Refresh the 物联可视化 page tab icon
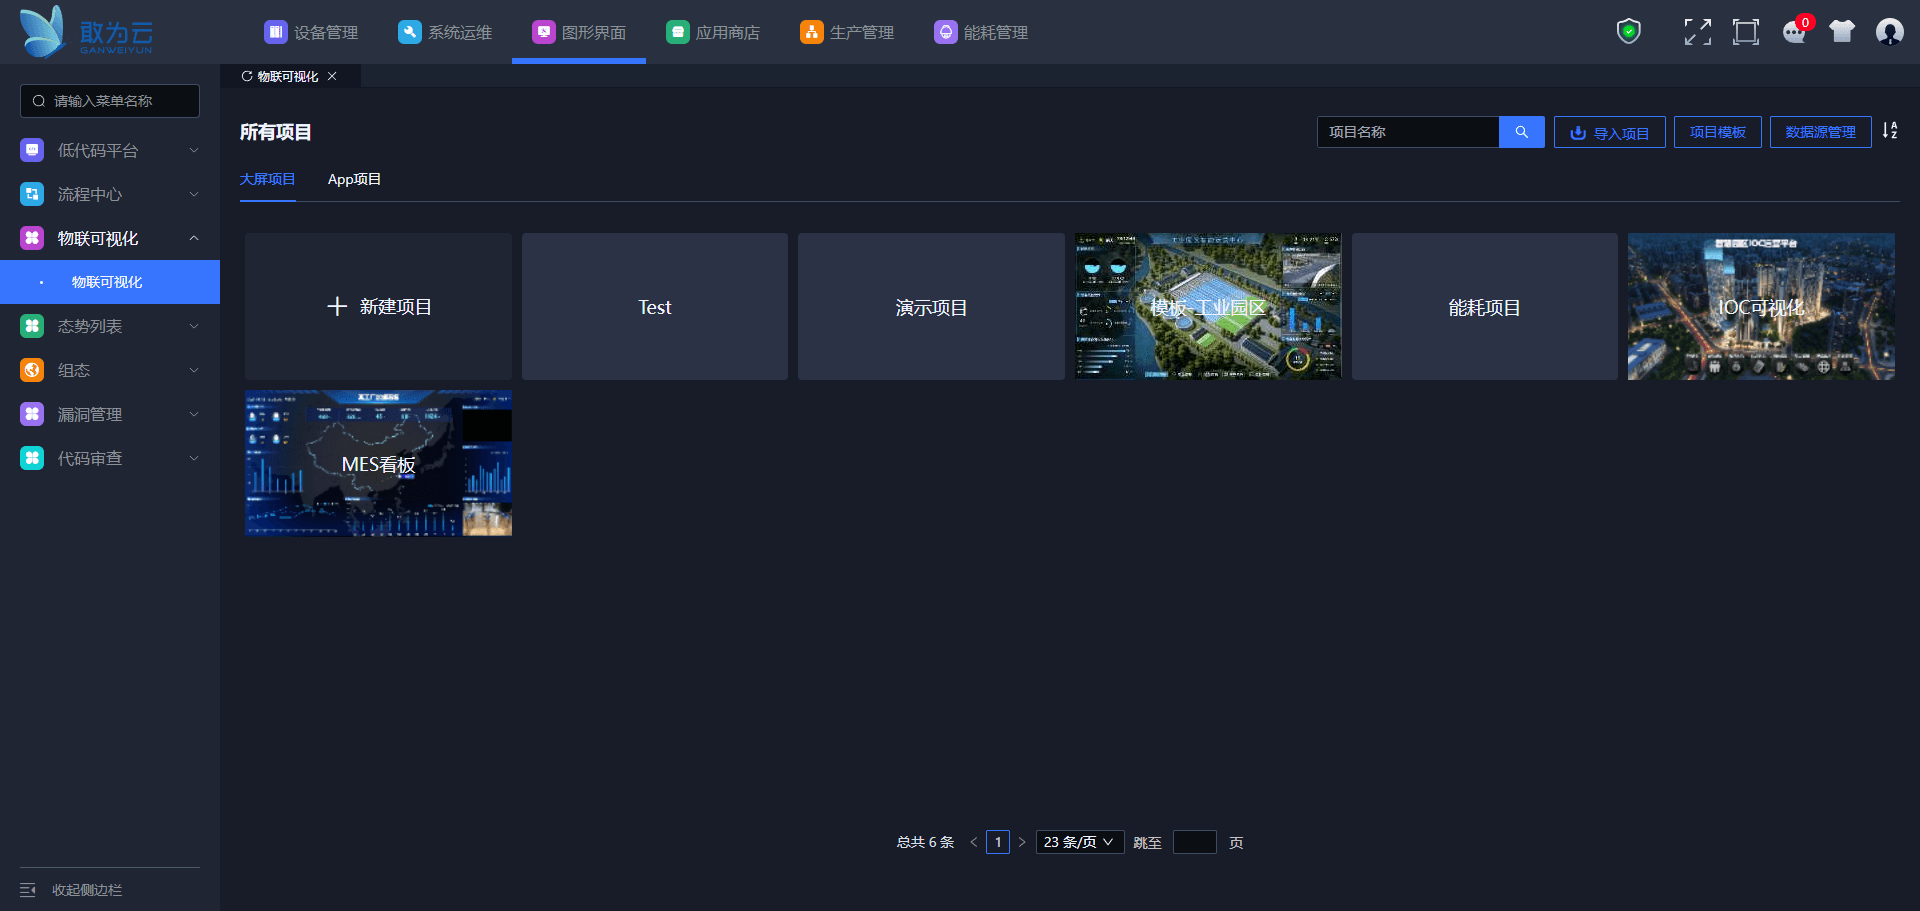The width and height of the screenshot is (1920, 911). tap(246, 76)
